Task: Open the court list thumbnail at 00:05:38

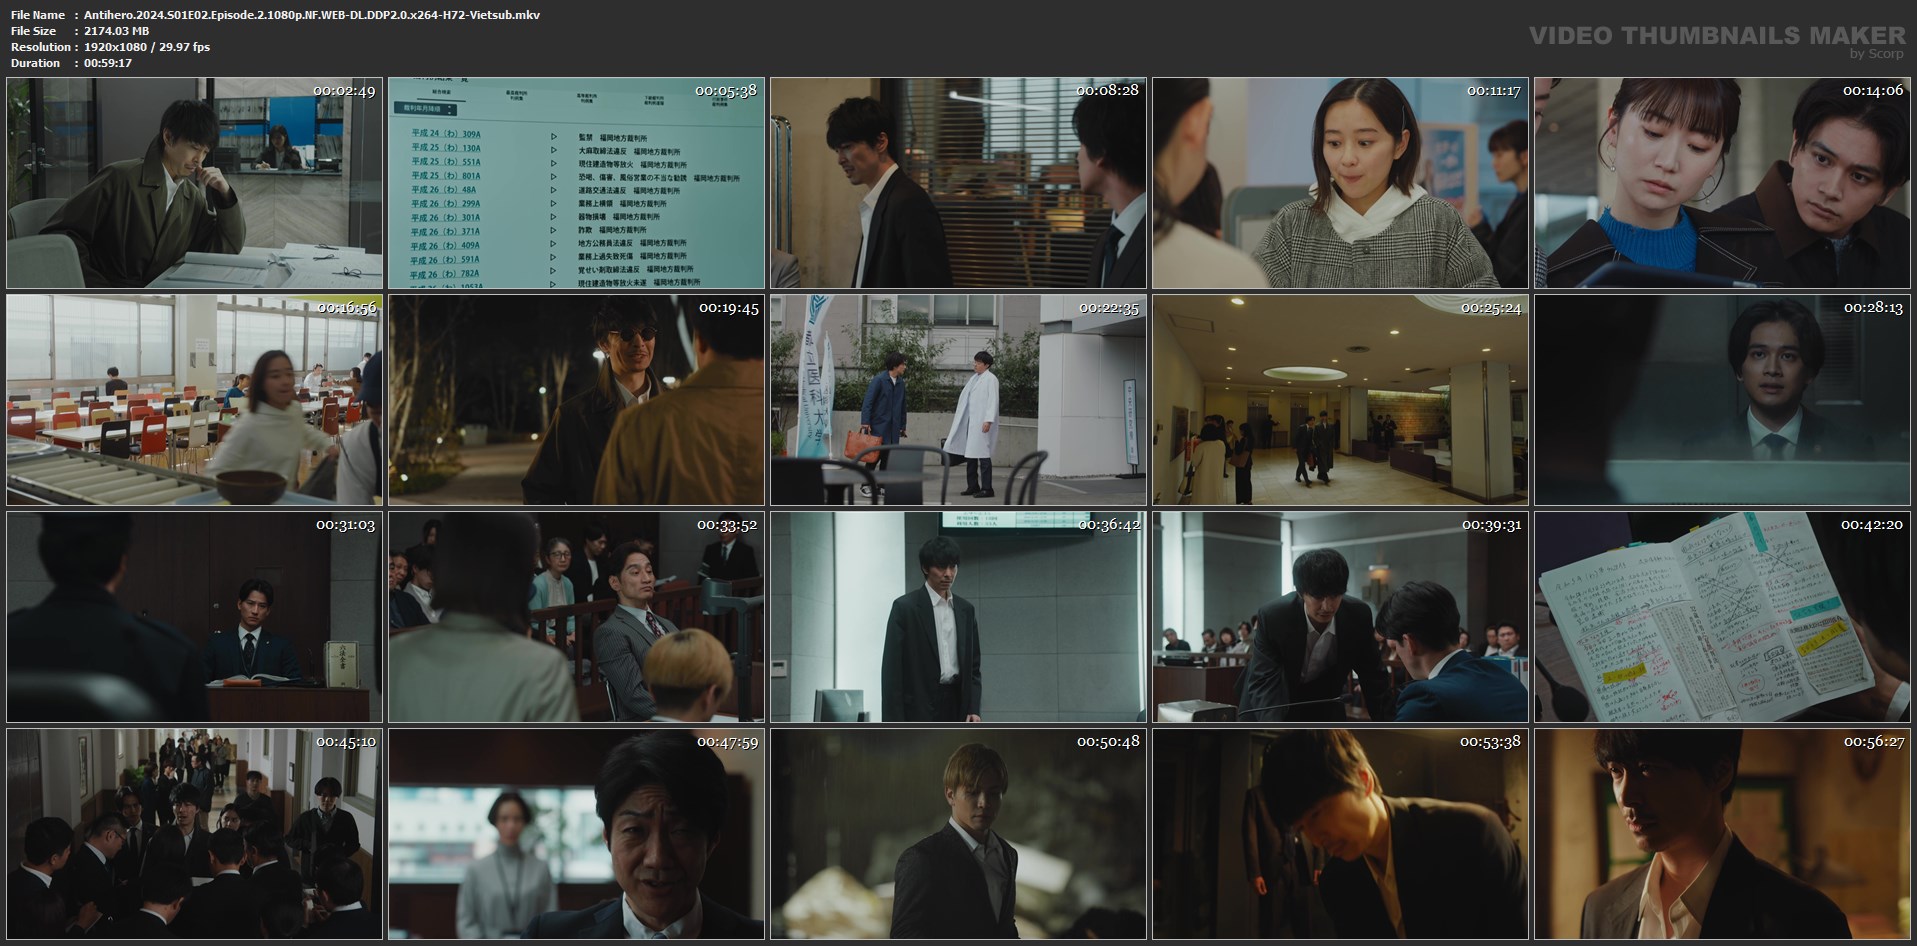Action: tap(576, 183)
